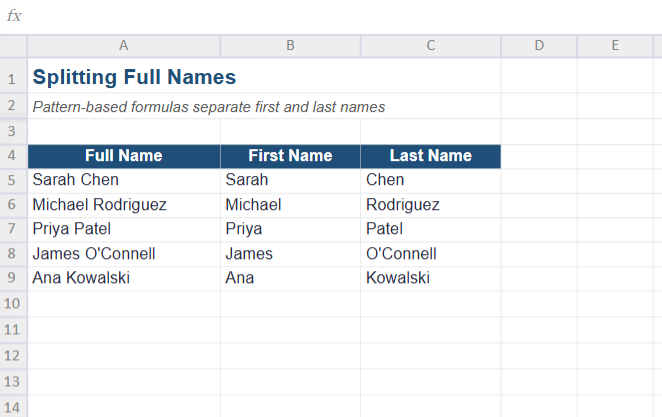Select row 1 header

click(x=14, y=79)
